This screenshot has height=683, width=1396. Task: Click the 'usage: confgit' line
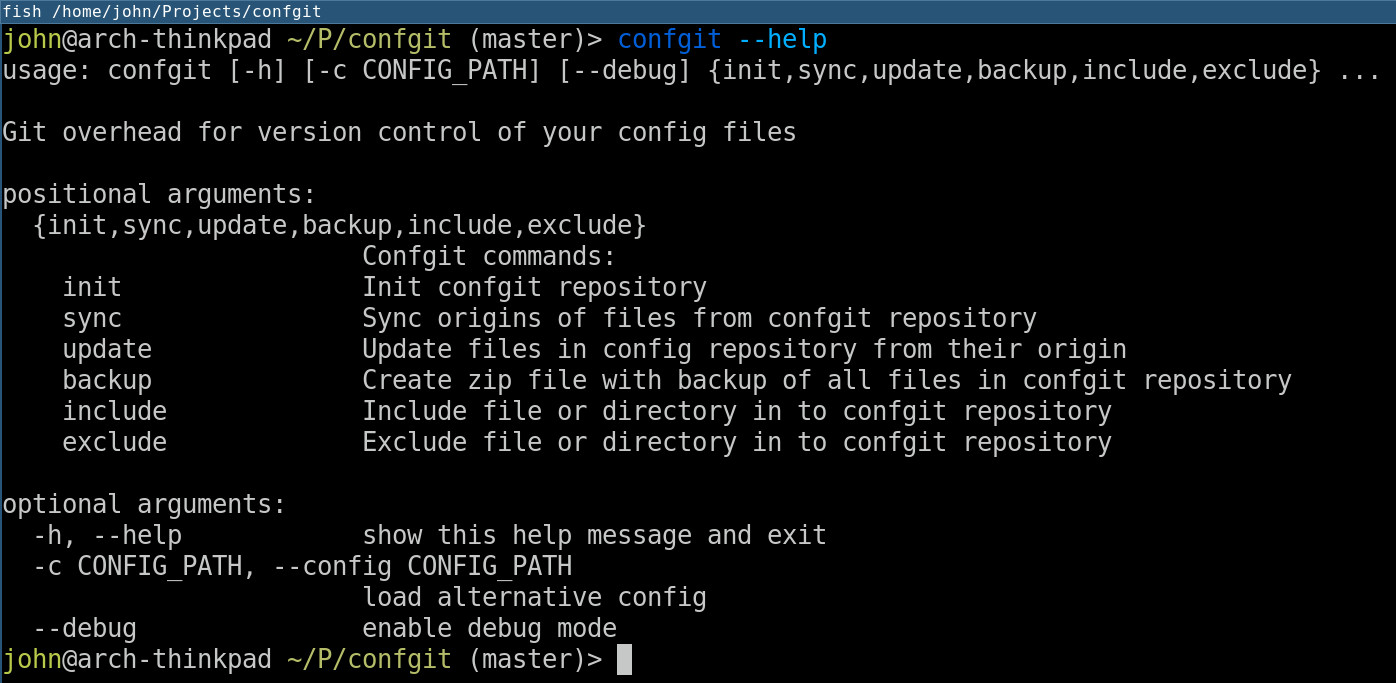click(x=692, y=71)
